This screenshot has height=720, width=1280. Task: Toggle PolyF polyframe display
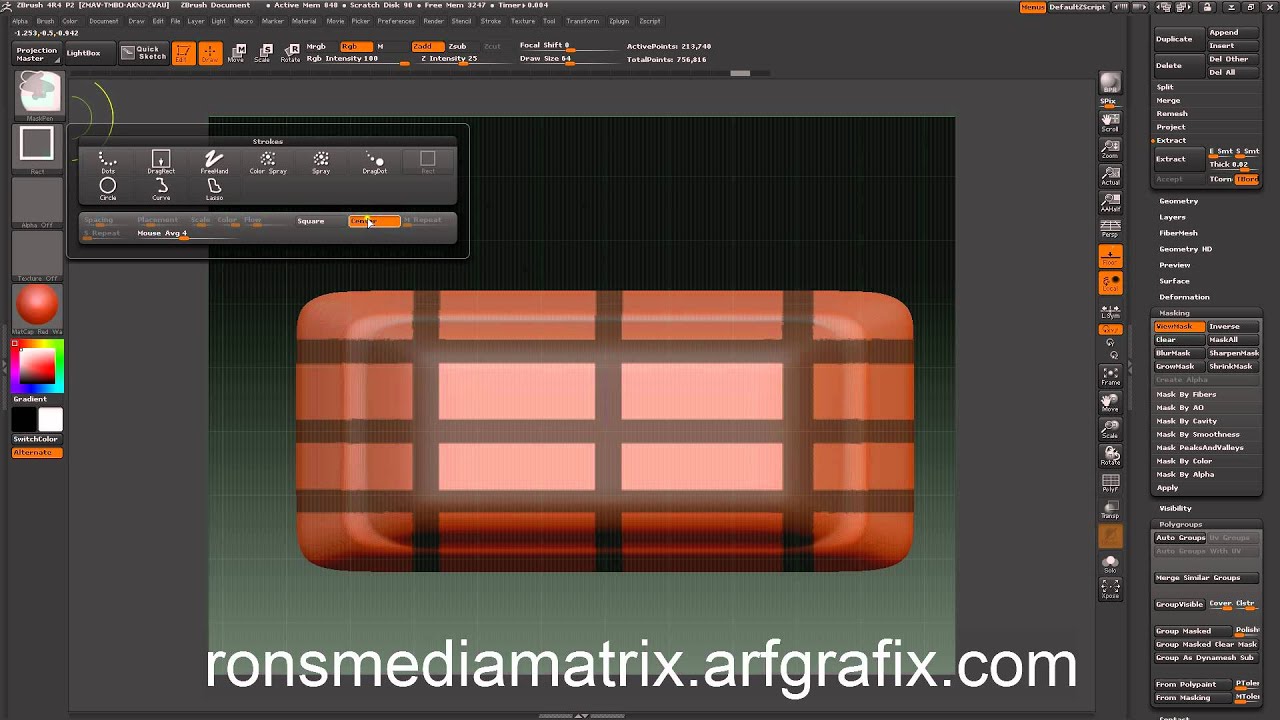(x=1110, y=483)
